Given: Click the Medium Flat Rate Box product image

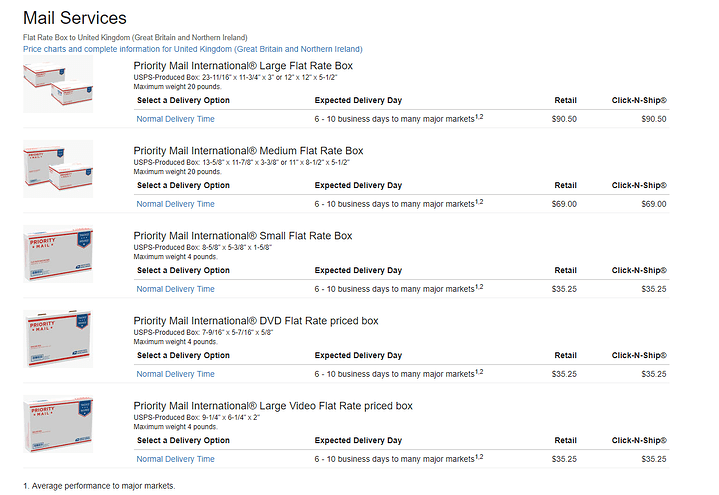Looking at the screenshot, I should coord(58,169).
